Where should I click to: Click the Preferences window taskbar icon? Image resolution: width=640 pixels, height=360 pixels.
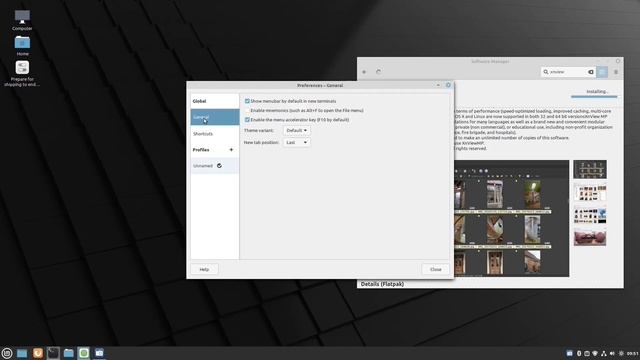pyautogui.click(x=99, y=353)
